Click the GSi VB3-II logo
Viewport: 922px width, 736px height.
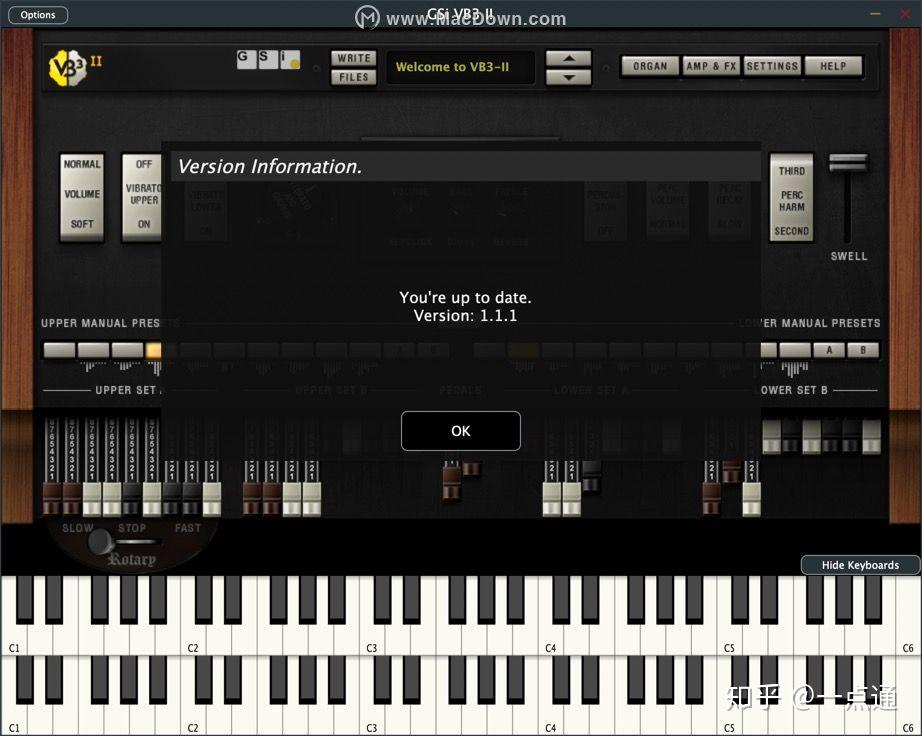65,65
